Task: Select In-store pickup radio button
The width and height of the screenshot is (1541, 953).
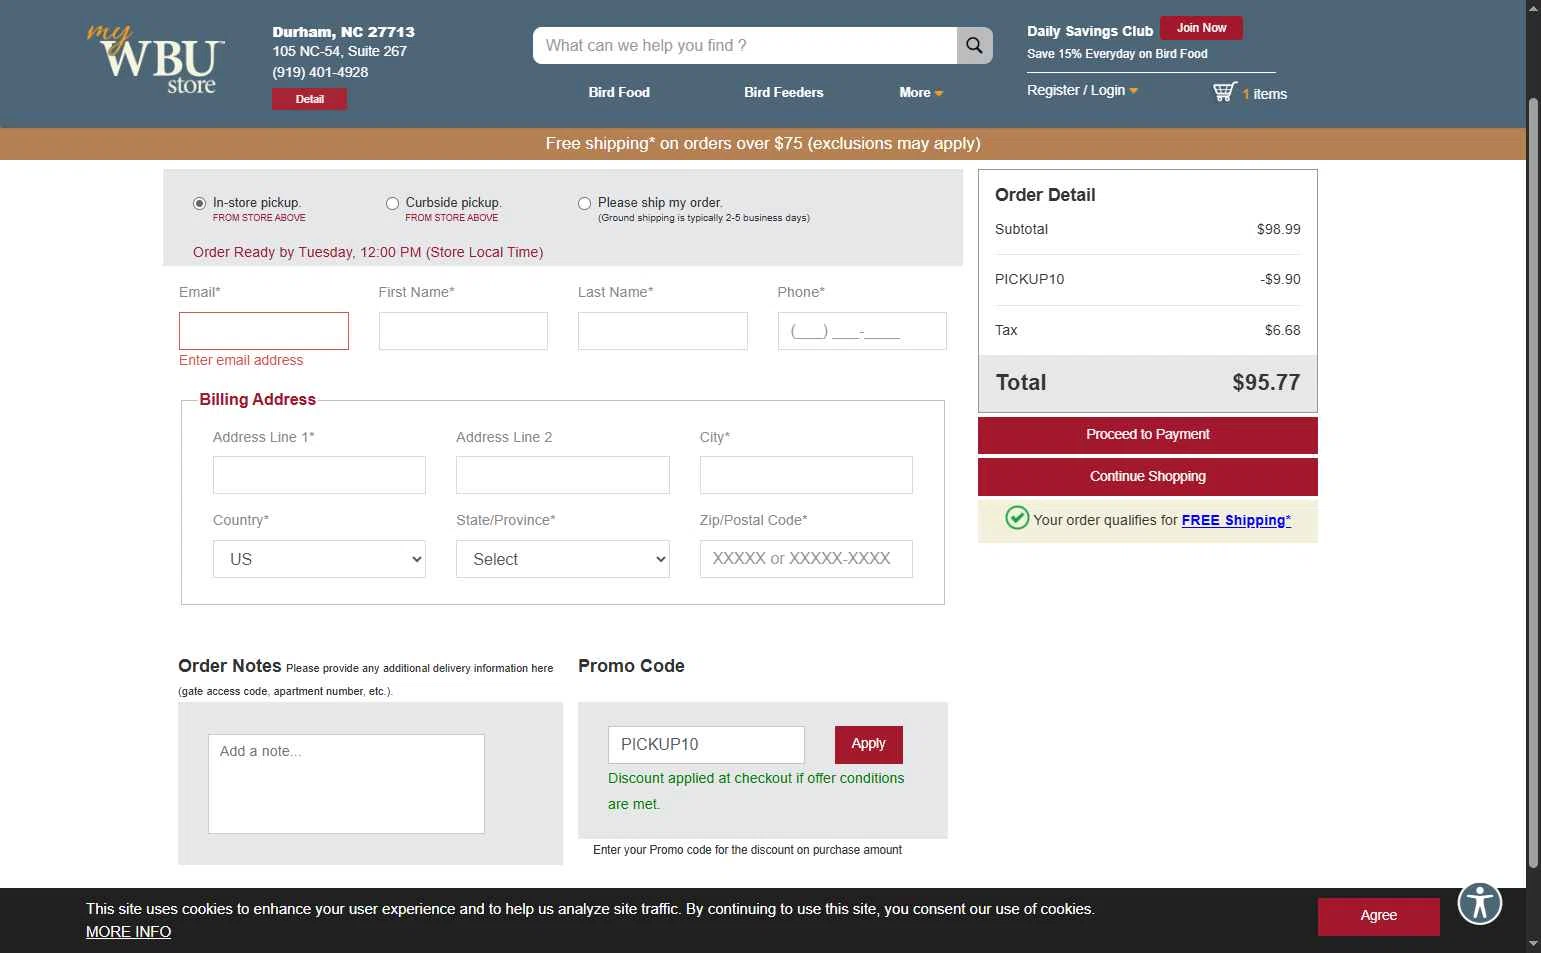Action: click(x=199, y=203)
